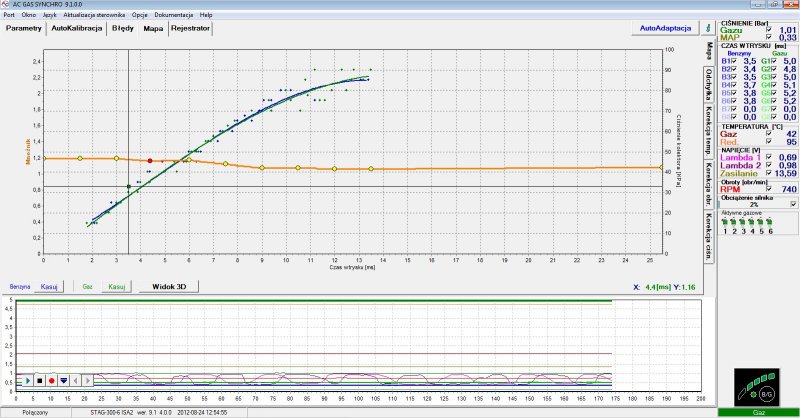Click the Połączony status bar entry
Screen dimensions: 800x418
pos(35,412)
